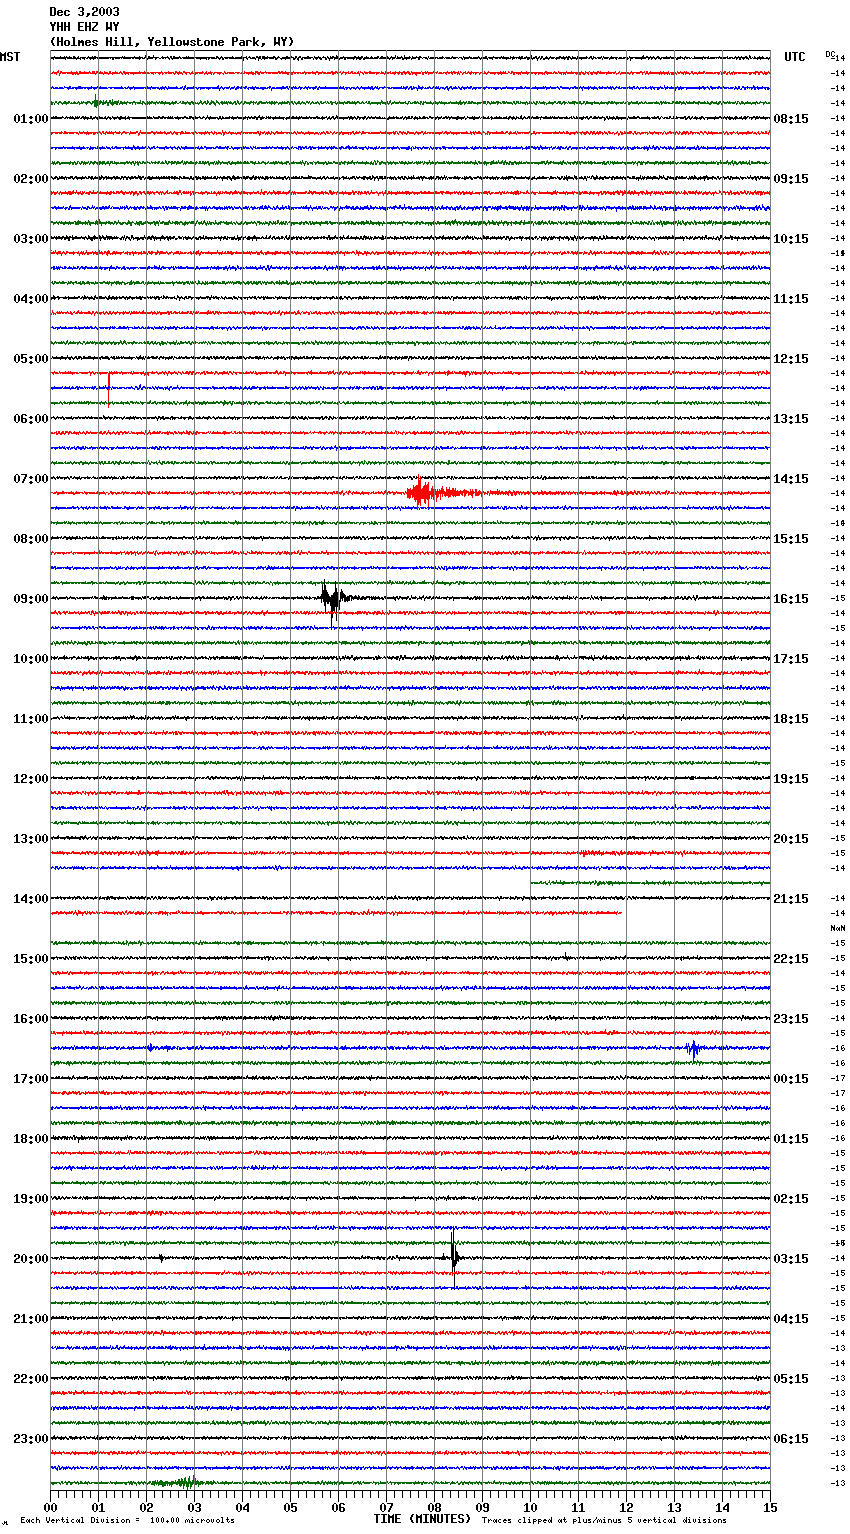The height and width of the screenshot is (1534, 850).
Task: Click the MST label '06:00'
Action: (x=31, y=419)
